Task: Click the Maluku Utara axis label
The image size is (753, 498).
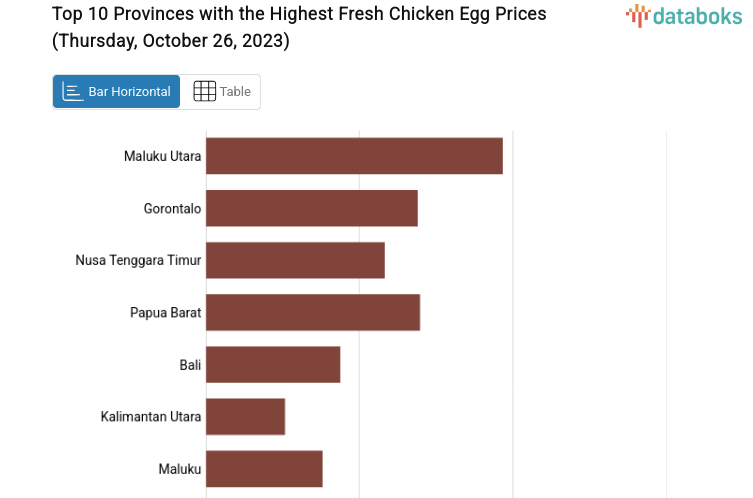Action: click(162, 156)
